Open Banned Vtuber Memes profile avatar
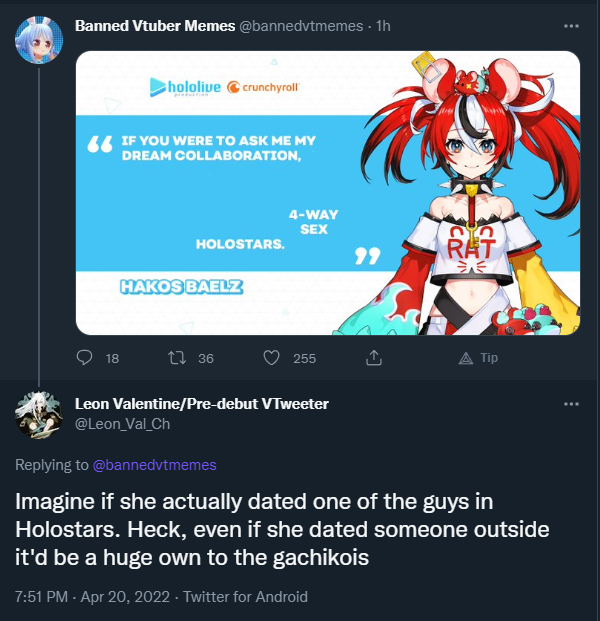 coord(39,40)
